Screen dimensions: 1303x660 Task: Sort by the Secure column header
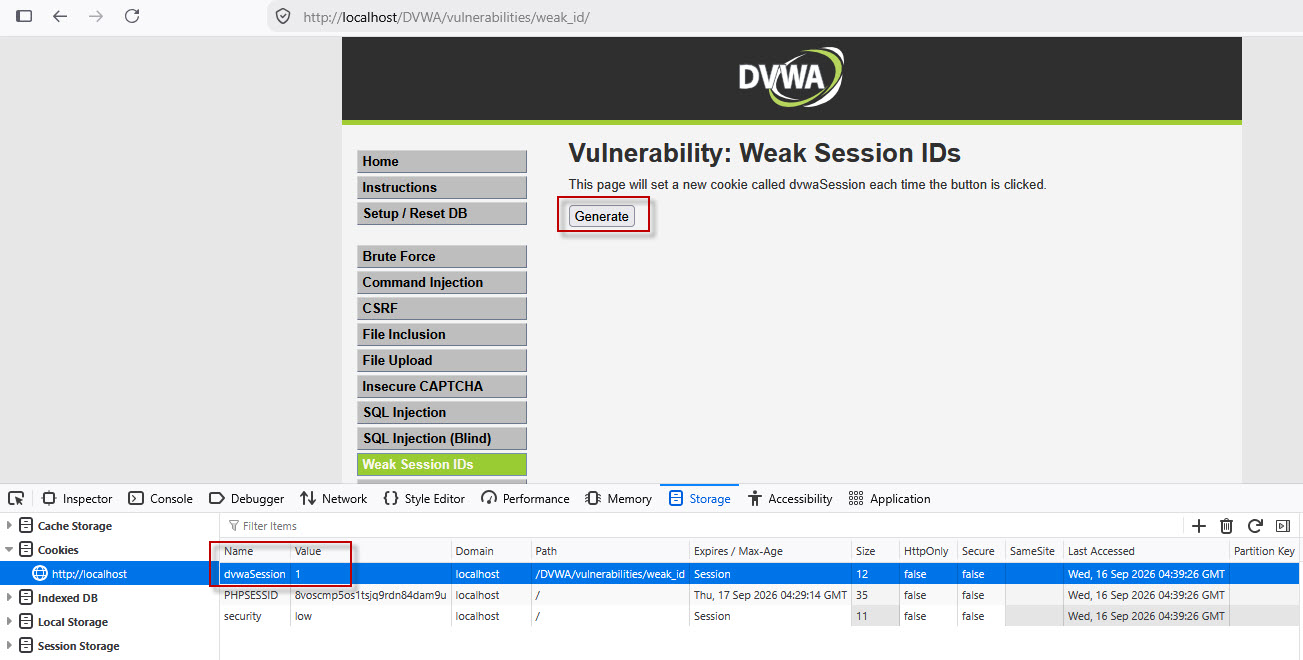(980, 551)
